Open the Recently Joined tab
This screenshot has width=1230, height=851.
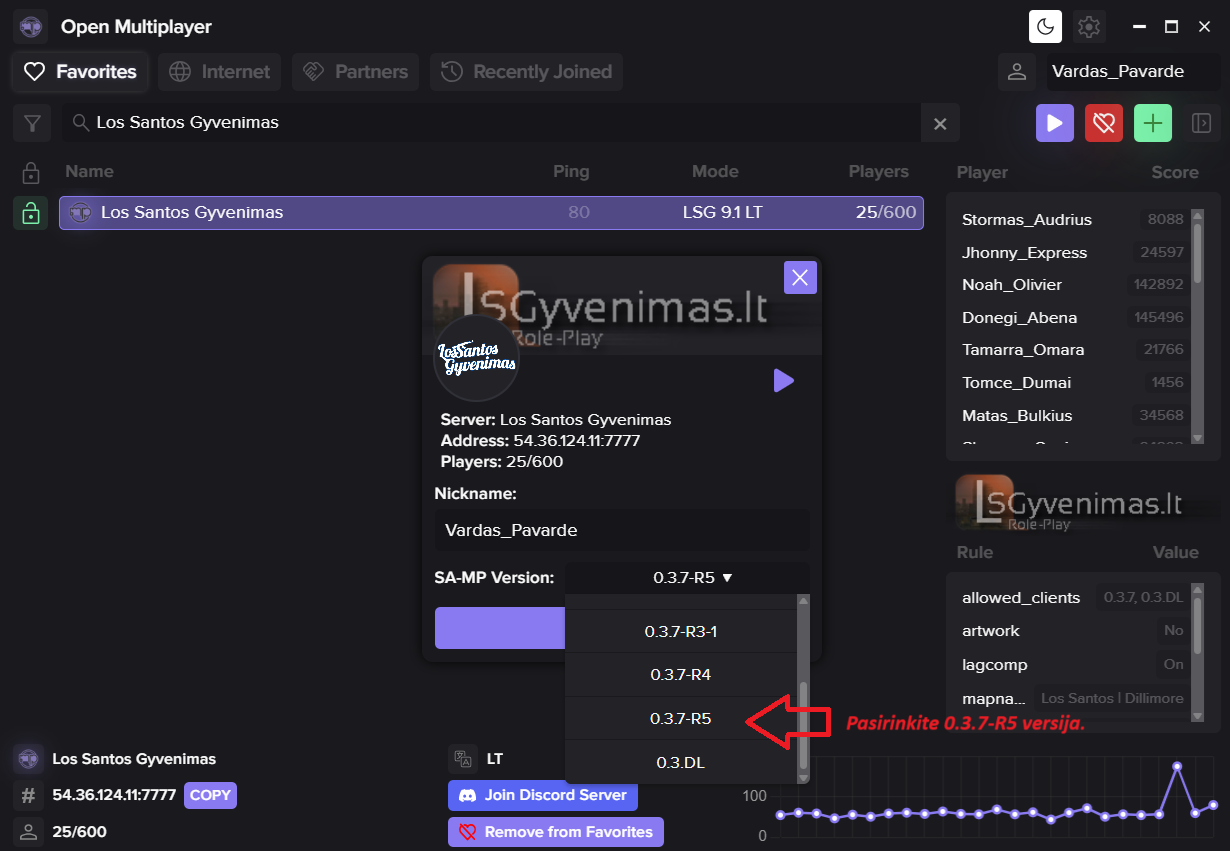point(526,72)
